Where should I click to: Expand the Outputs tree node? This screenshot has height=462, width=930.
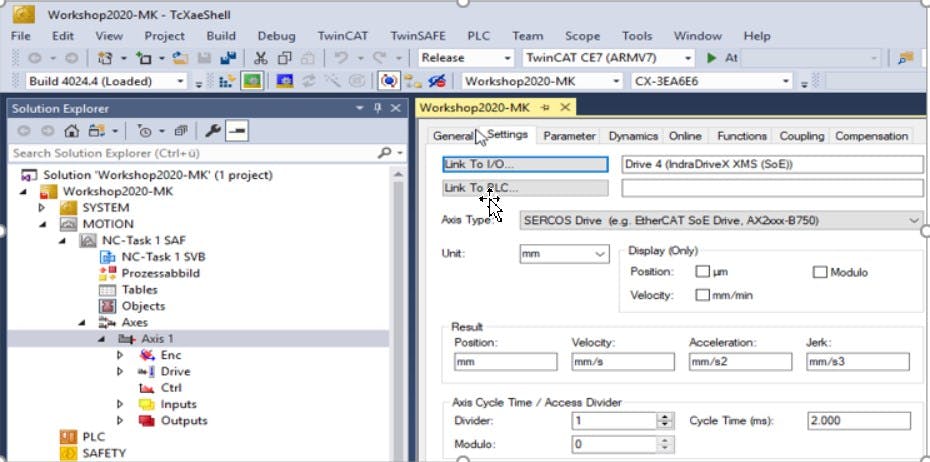pos(120,421)
